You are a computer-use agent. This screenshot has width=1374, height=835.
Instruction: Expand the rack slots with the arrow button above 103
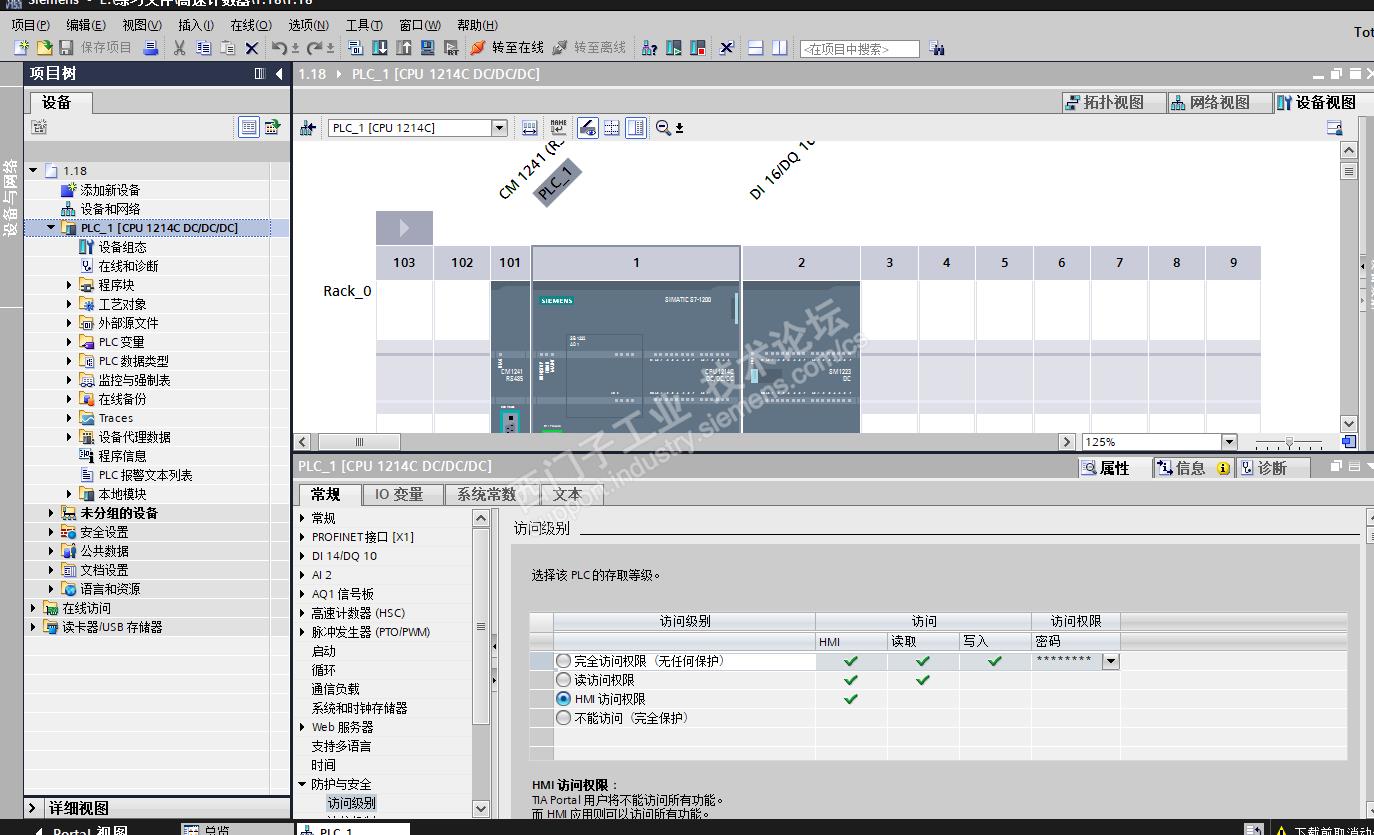point(404,228)
